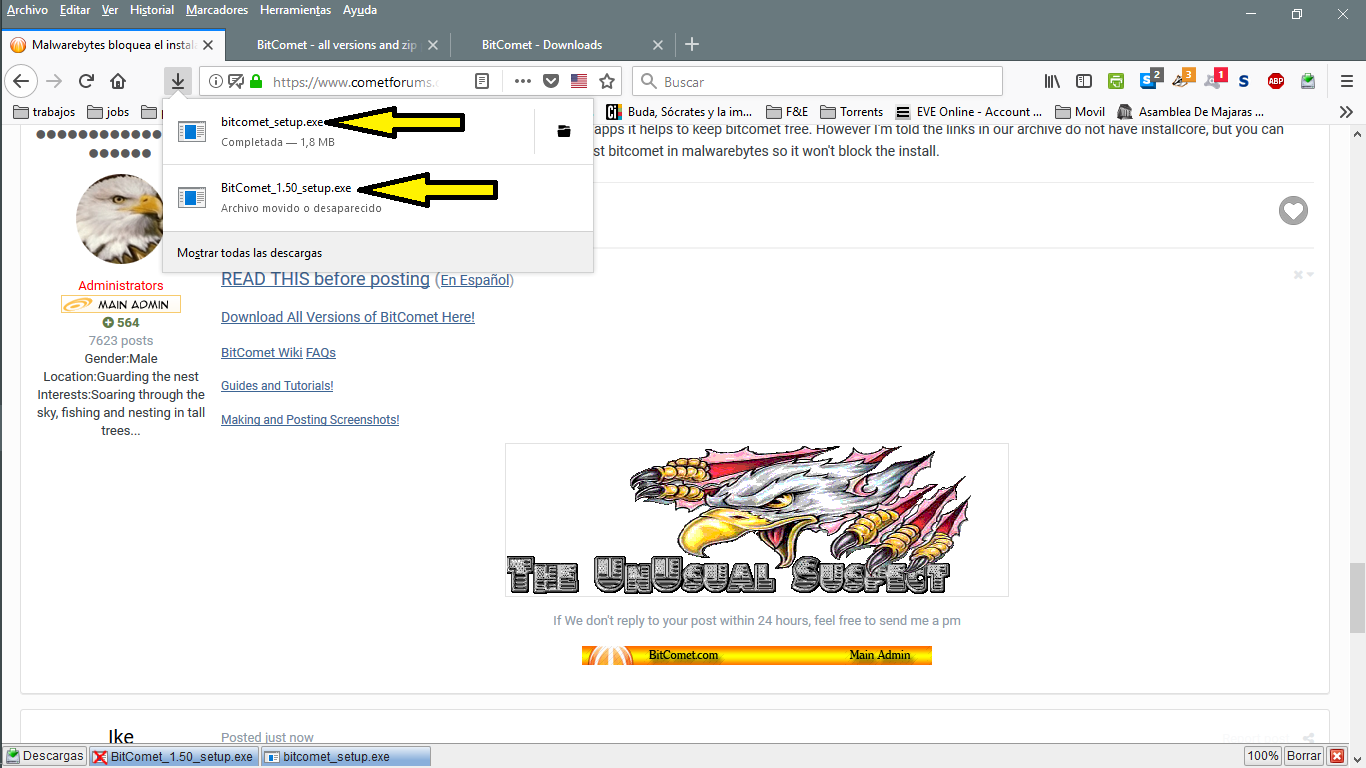Go to the home page icon

(118, 81)
